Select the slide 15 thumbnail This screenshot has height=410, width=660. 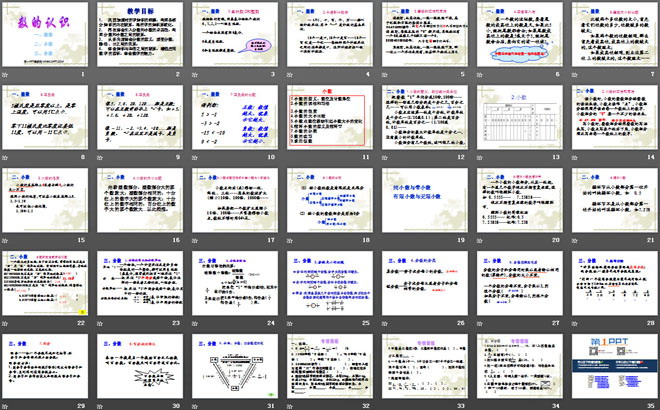[45, 200]
